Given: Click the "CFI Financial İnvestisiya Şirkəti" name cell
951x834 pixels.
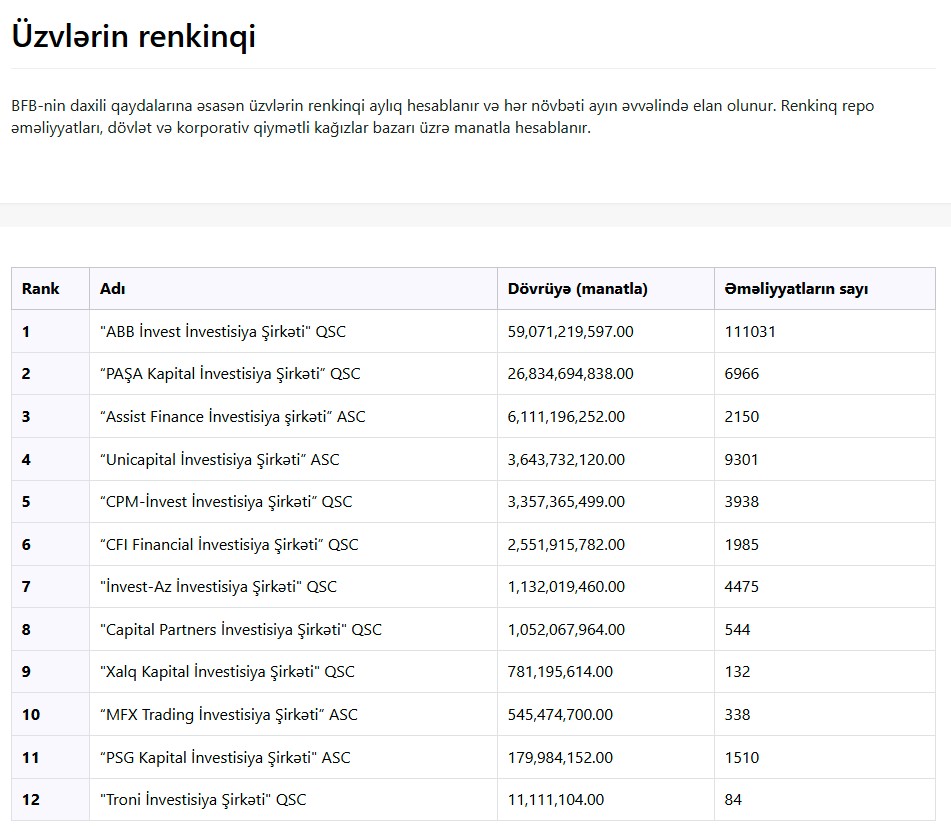Looking at the screenshot, I should [229, 545].
